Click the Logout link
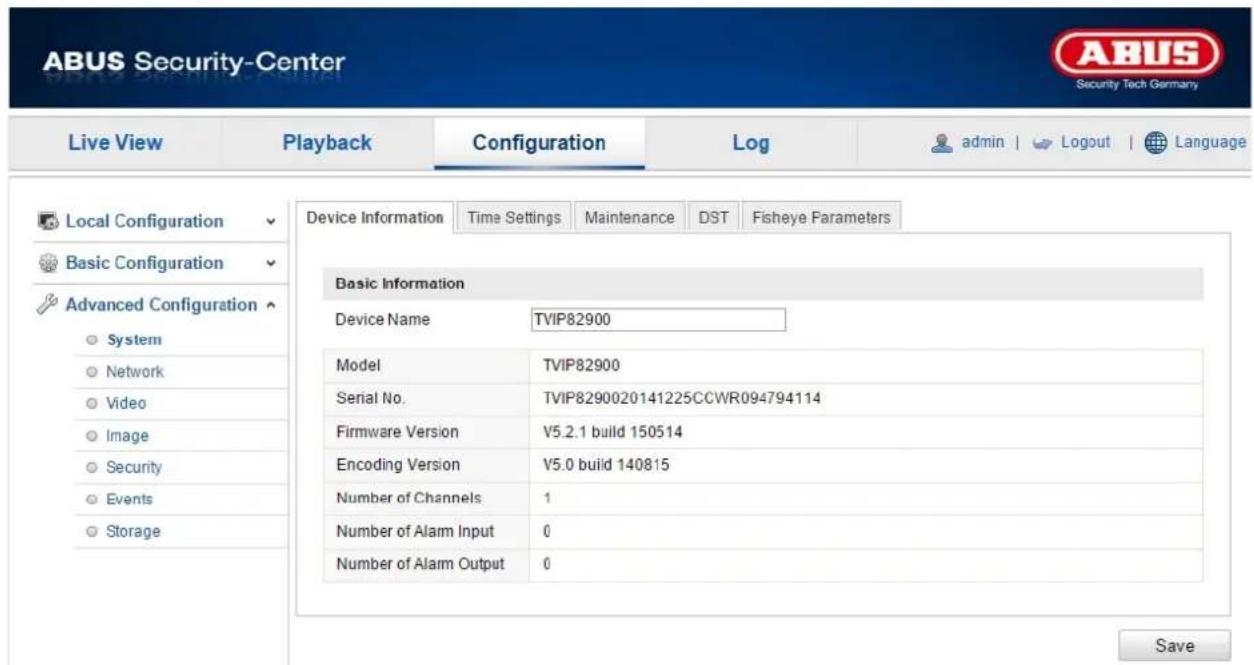The height and width of the screenshot is (665, 1254). [1084, 143]
